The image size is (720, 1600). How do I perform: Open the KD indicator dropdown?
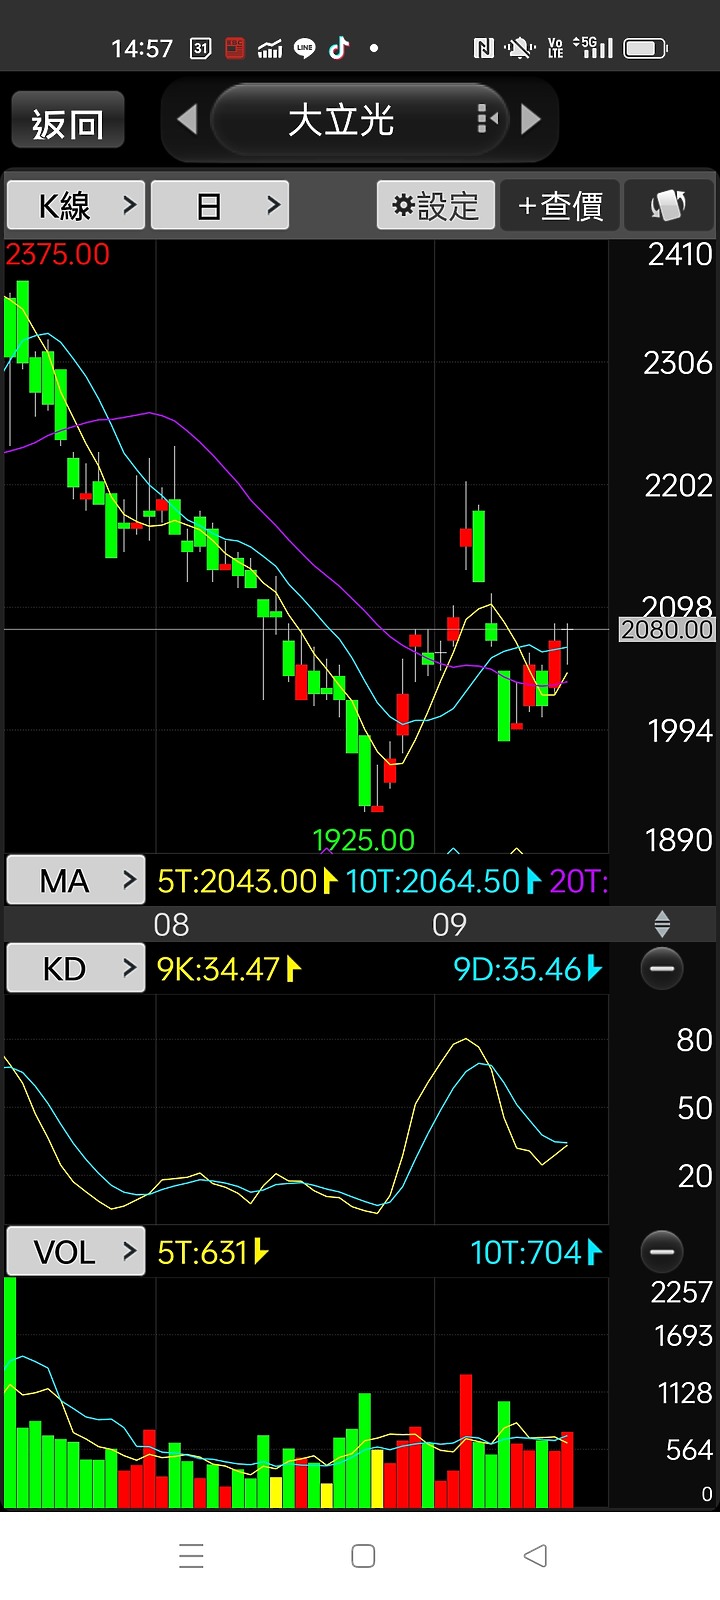coord(77,968)
